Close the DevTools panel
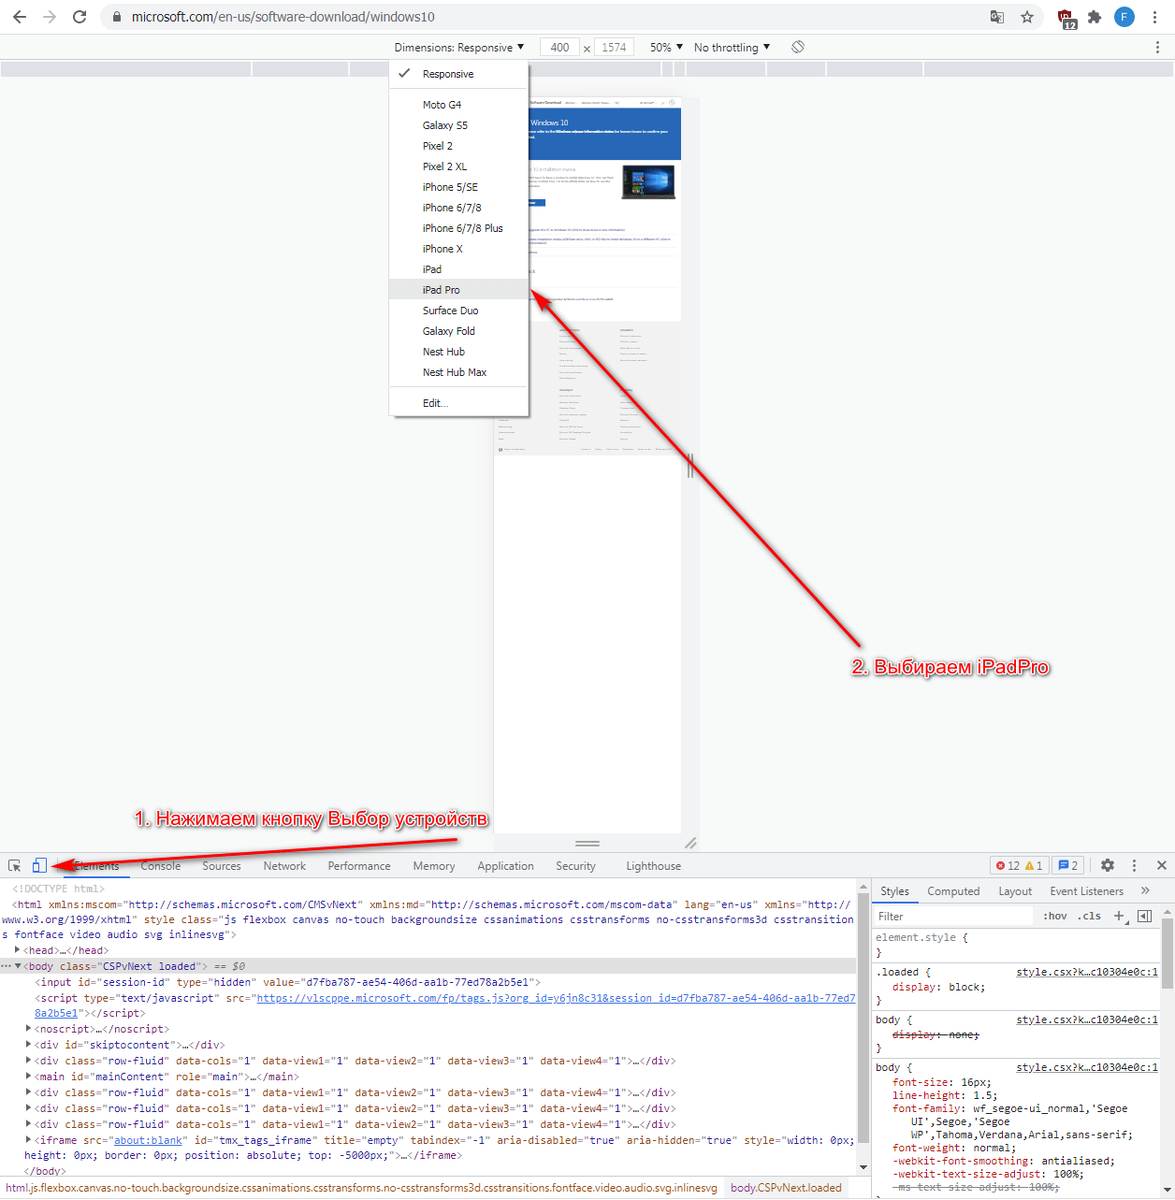Image resolution: width=1175 pixels, height=1200 pixels. click(1161, 866)
